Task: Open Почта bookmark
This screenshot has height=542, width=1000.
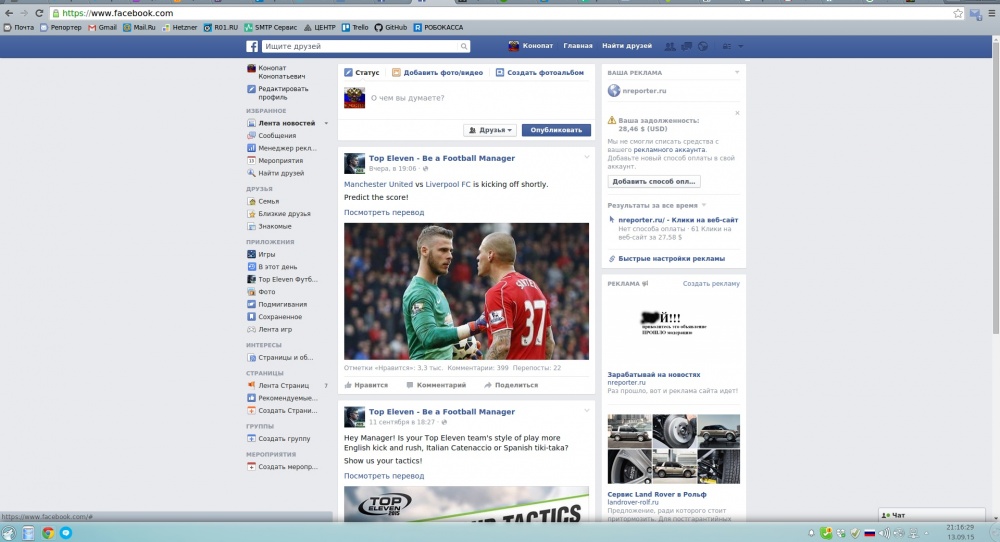Action: pyautogui.click(x=19, y=27)
